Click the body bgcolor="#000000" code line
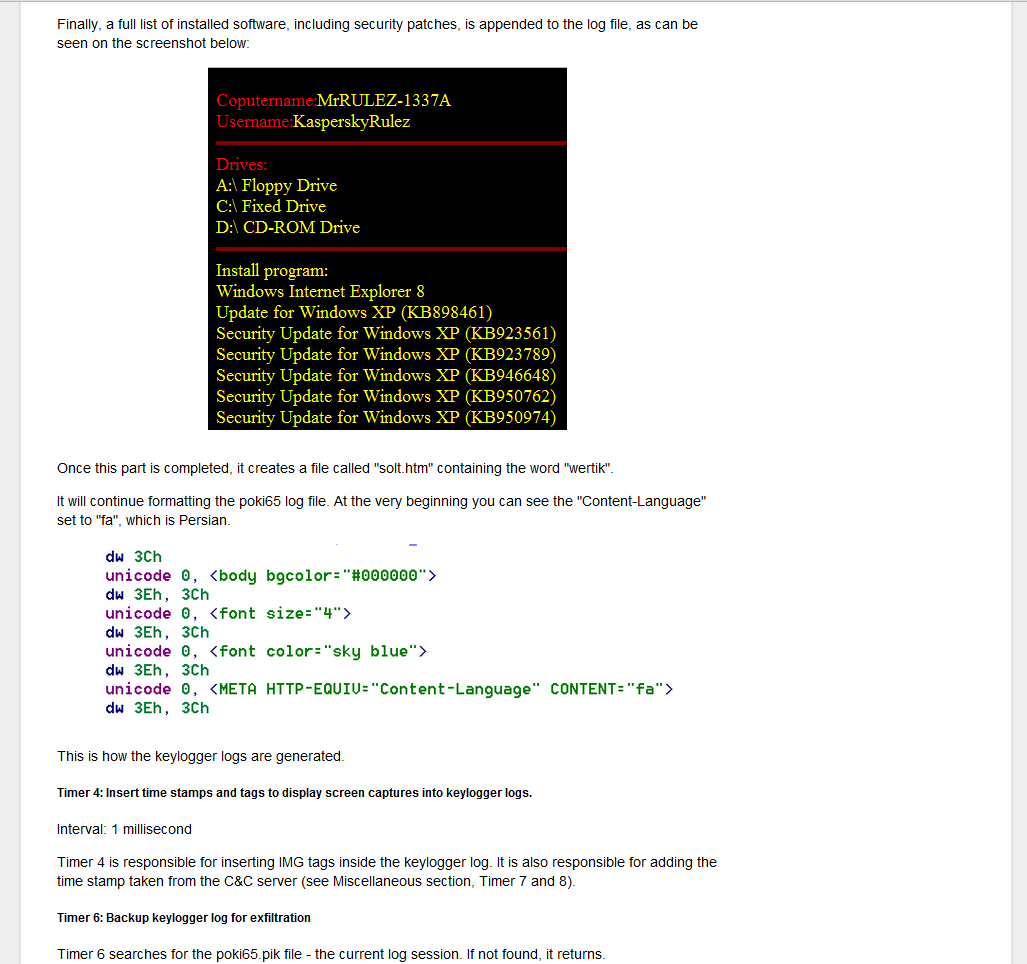This screenshot has width=1027, height=964. 271,576
